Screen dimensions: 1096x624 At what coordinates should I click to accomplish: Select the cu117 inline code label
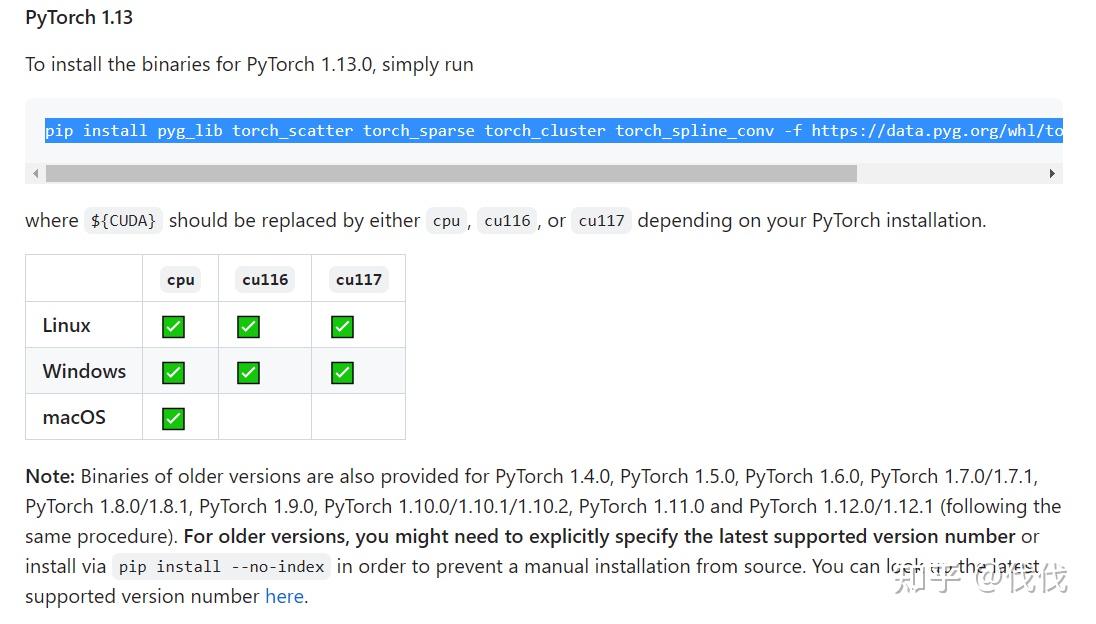pyautogui.click(x=601, y=220)
